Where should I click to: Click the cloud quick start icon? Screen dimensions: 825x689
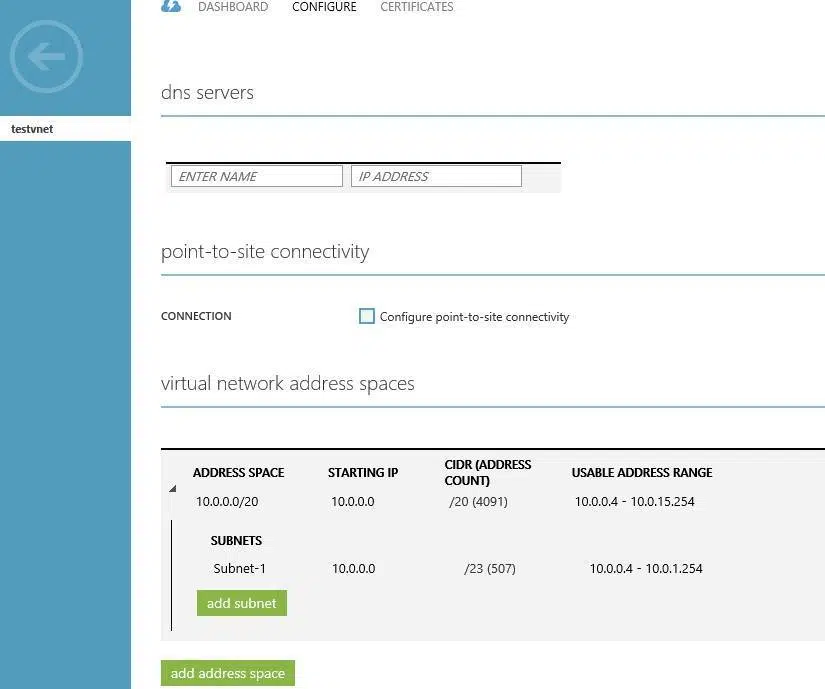[171, 6]
